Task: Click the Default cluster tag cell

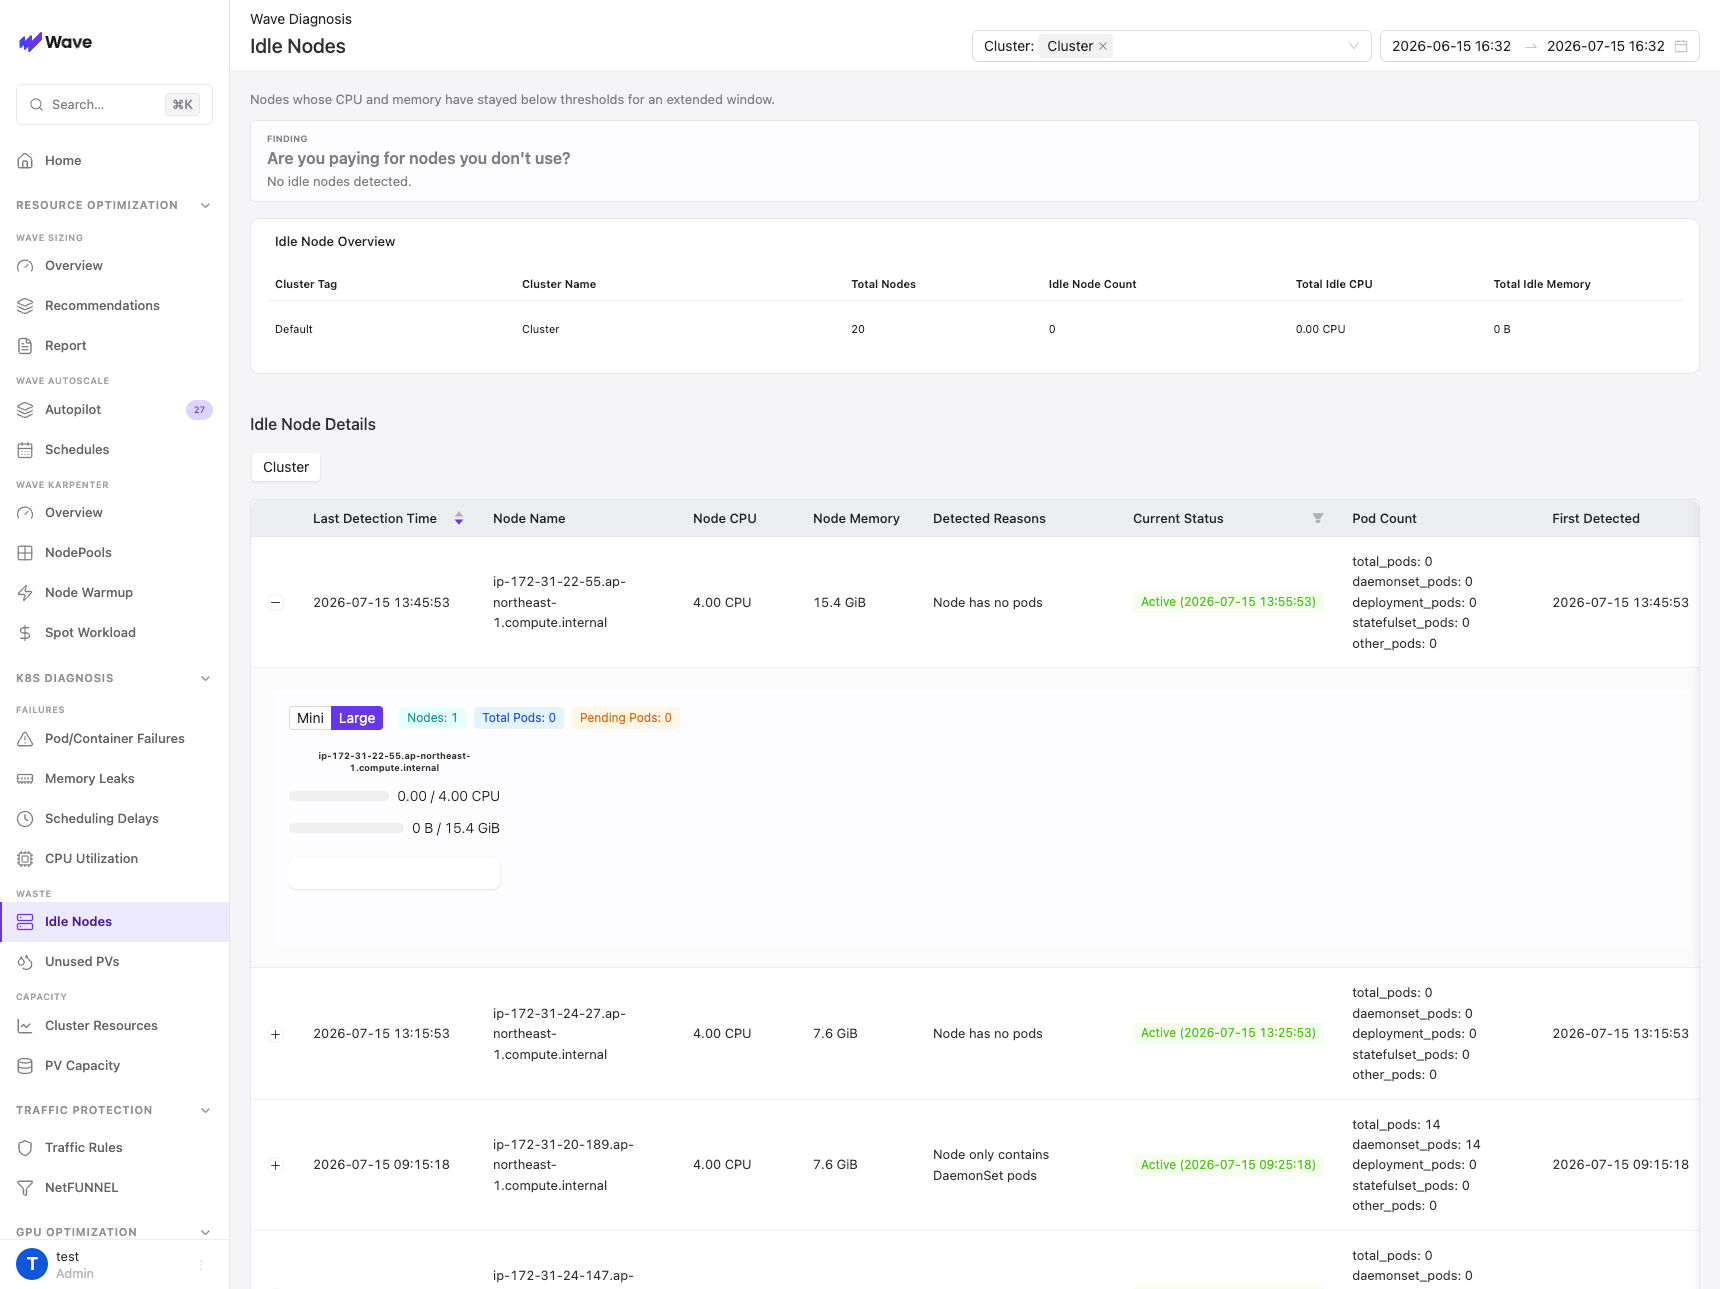Action: (294, 329)
